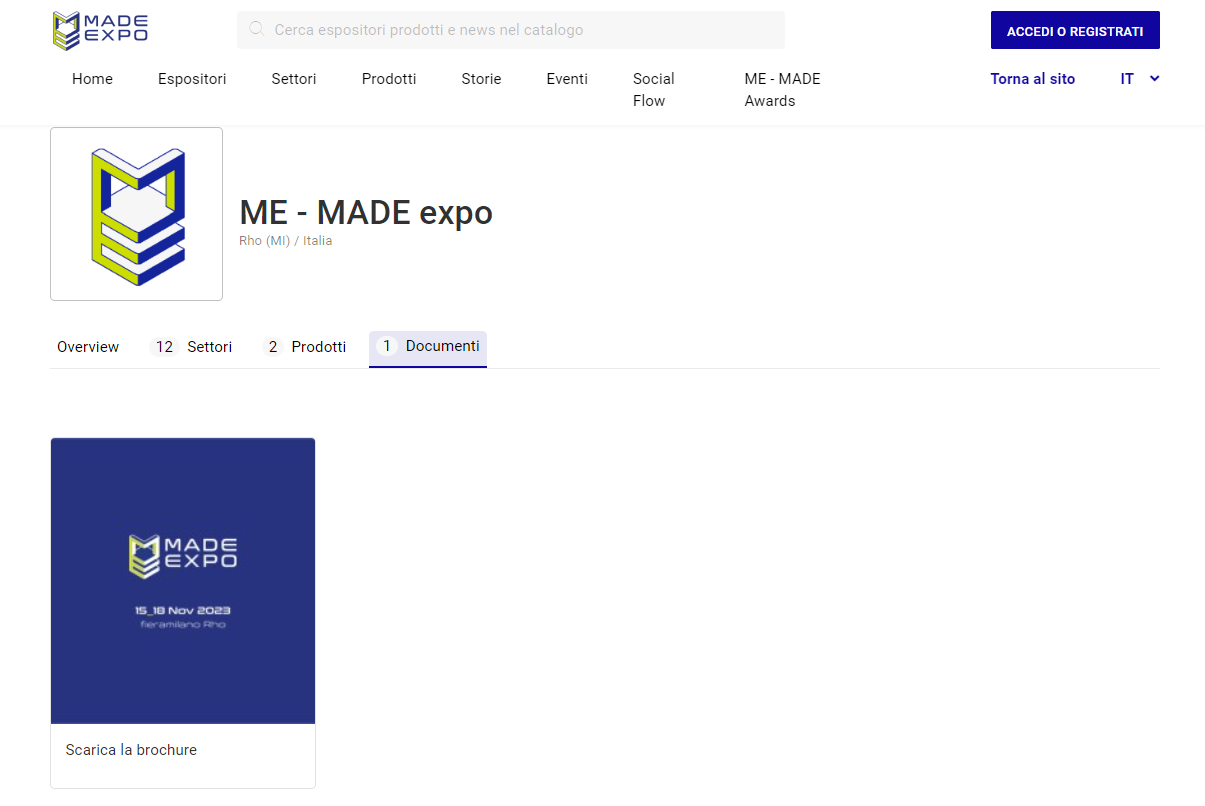Go to Espositori in the navigation
This screenshot has width=1205, height=806.
coord(192,79)
